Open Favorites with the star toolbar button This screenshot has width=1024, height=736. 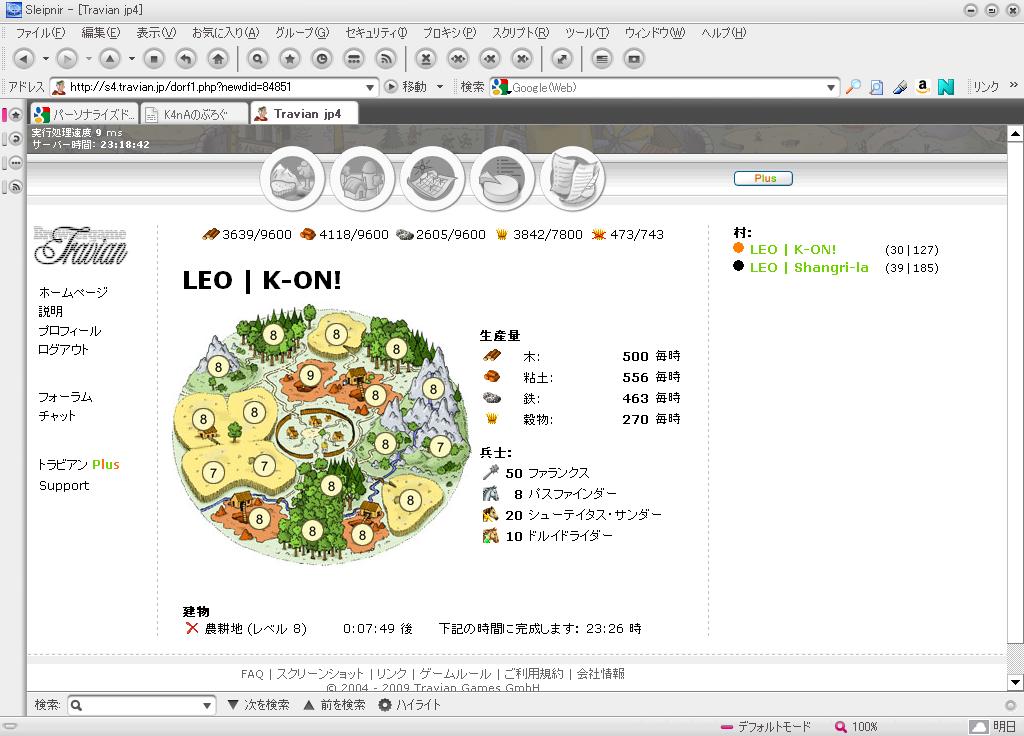pos(289,59)
